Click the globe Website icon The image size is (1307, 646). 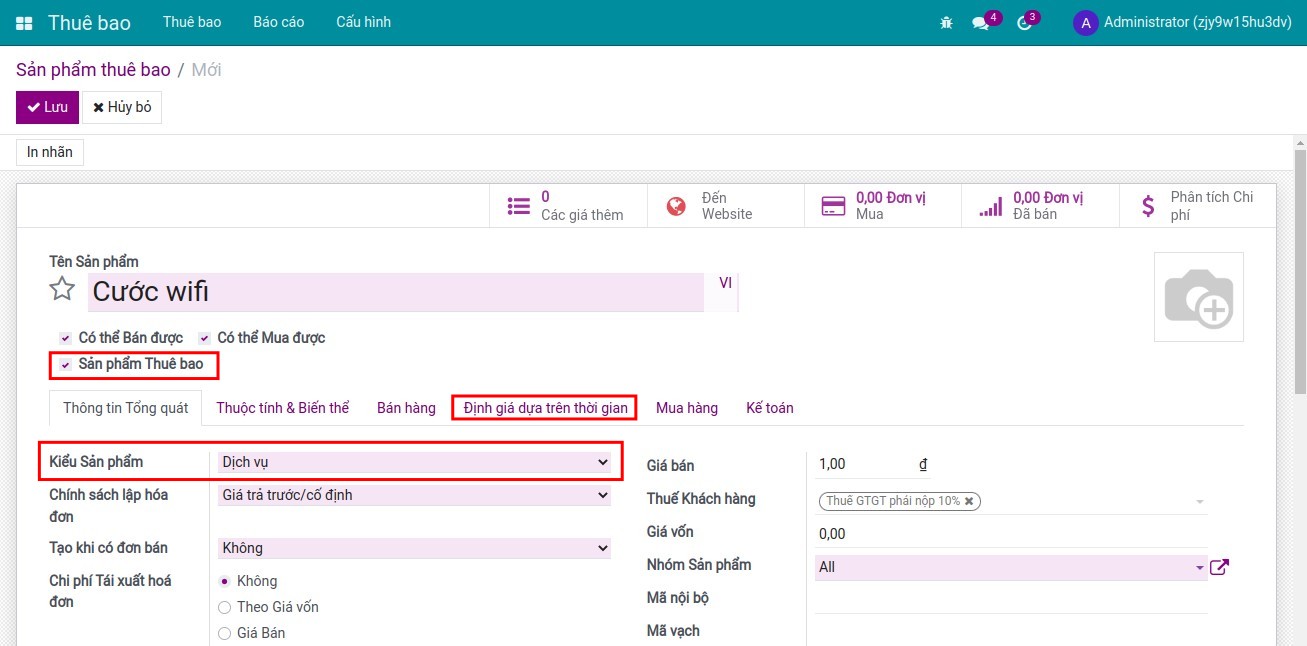677,206
